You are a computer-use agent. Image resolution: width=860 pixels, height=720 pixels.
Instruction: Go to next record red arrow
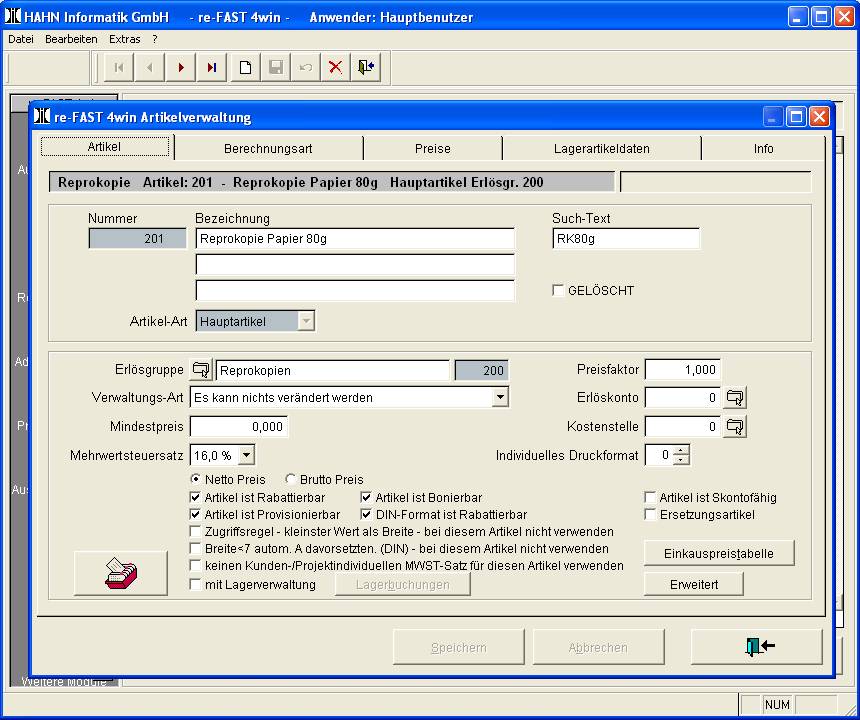coord(180,67)
